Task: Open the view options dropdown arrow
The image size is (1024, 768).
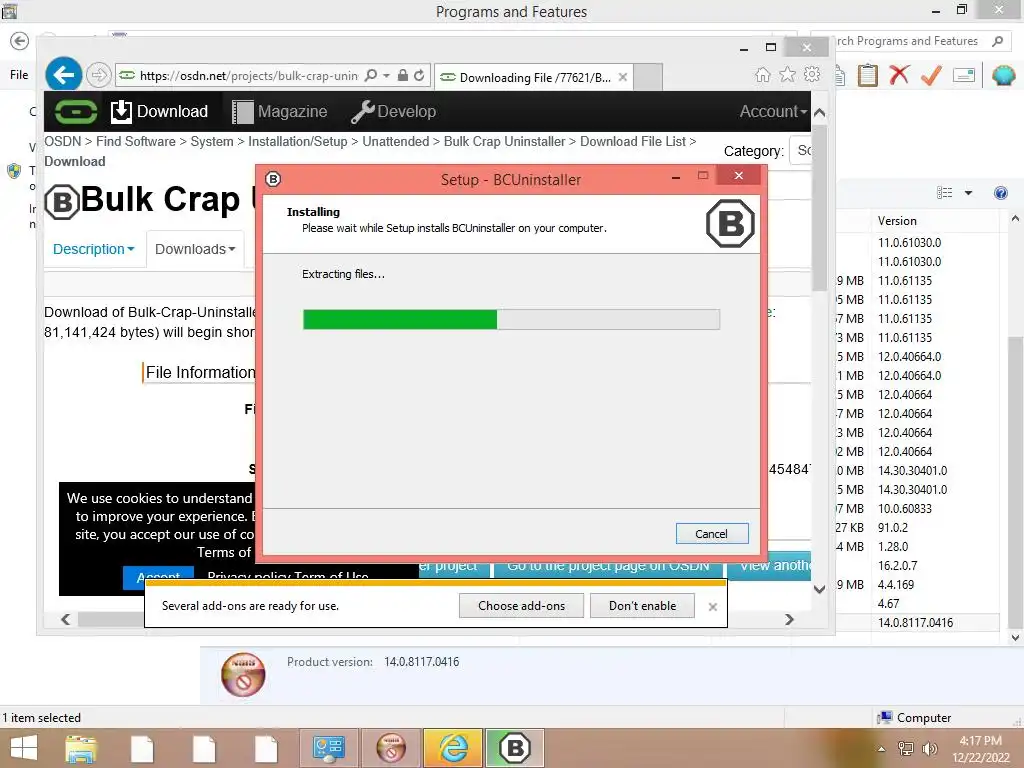Action: pos(968,193)
